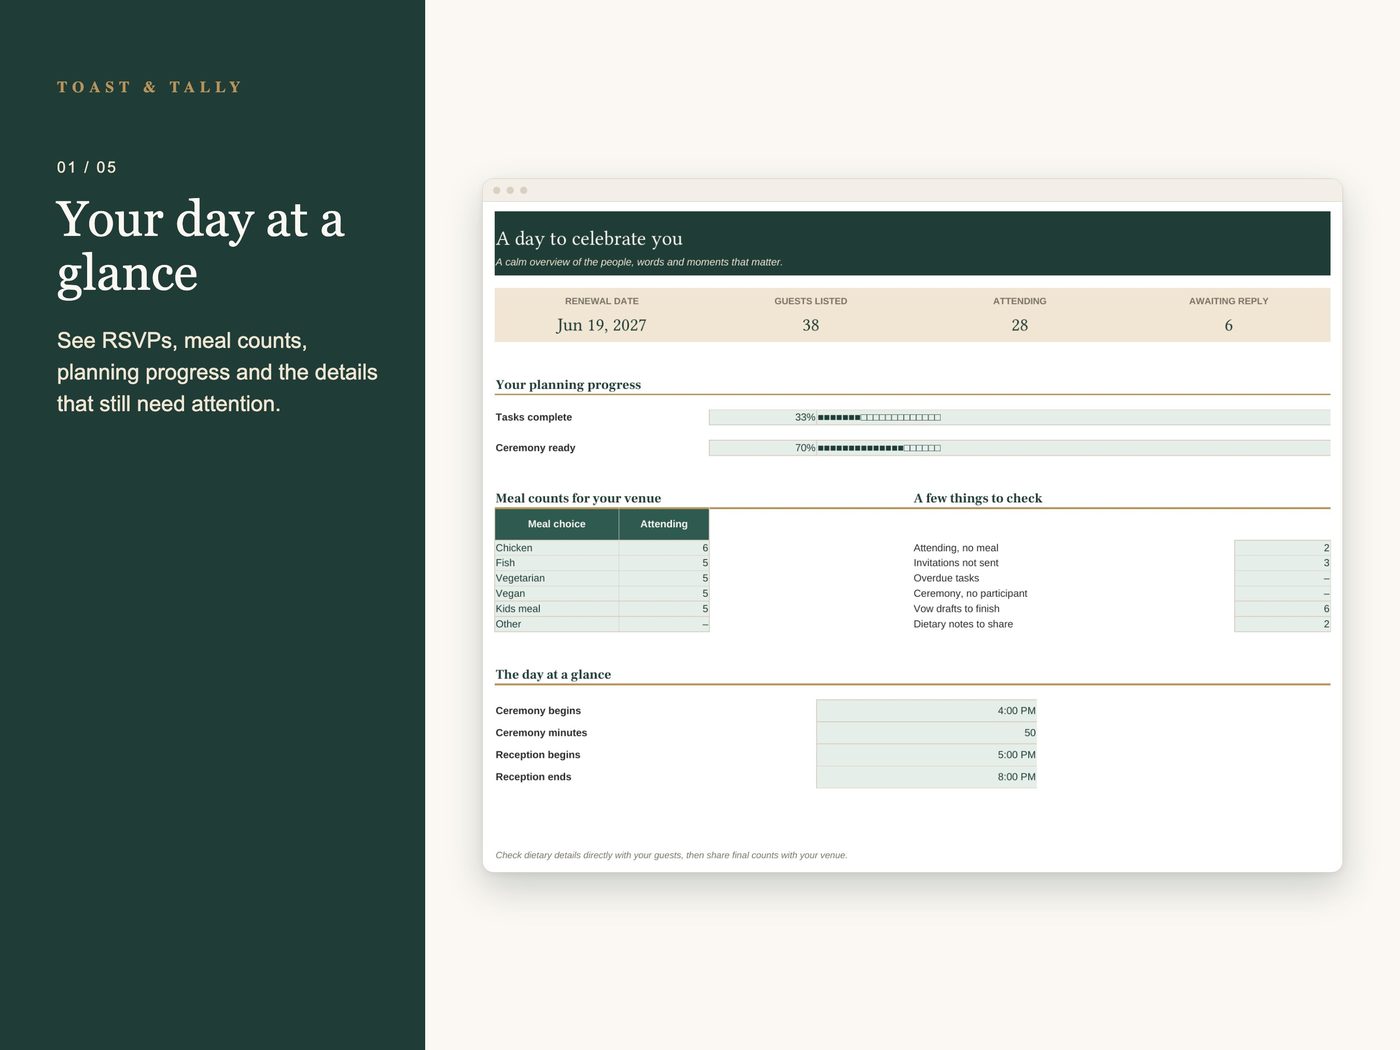
Task: Click the Vow drafts to finish value
Action: click(x=1282, y=609)
